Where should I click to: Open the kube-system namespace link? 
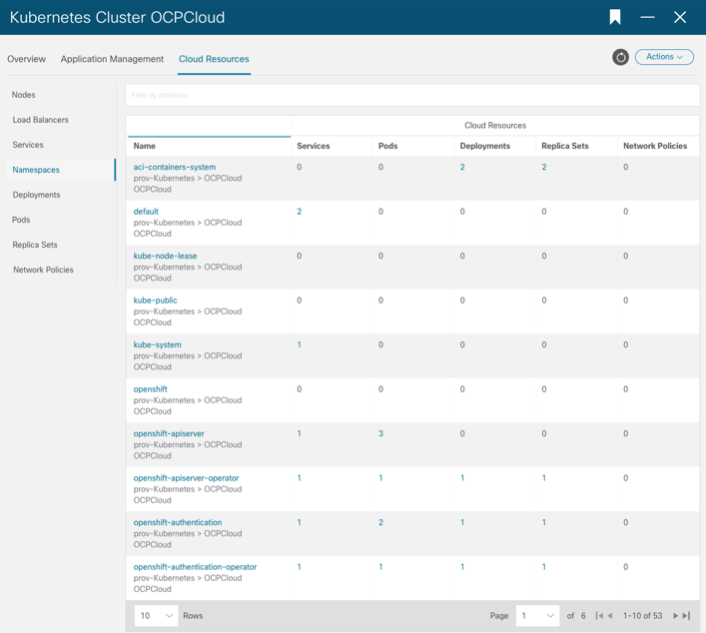(157, 345)
